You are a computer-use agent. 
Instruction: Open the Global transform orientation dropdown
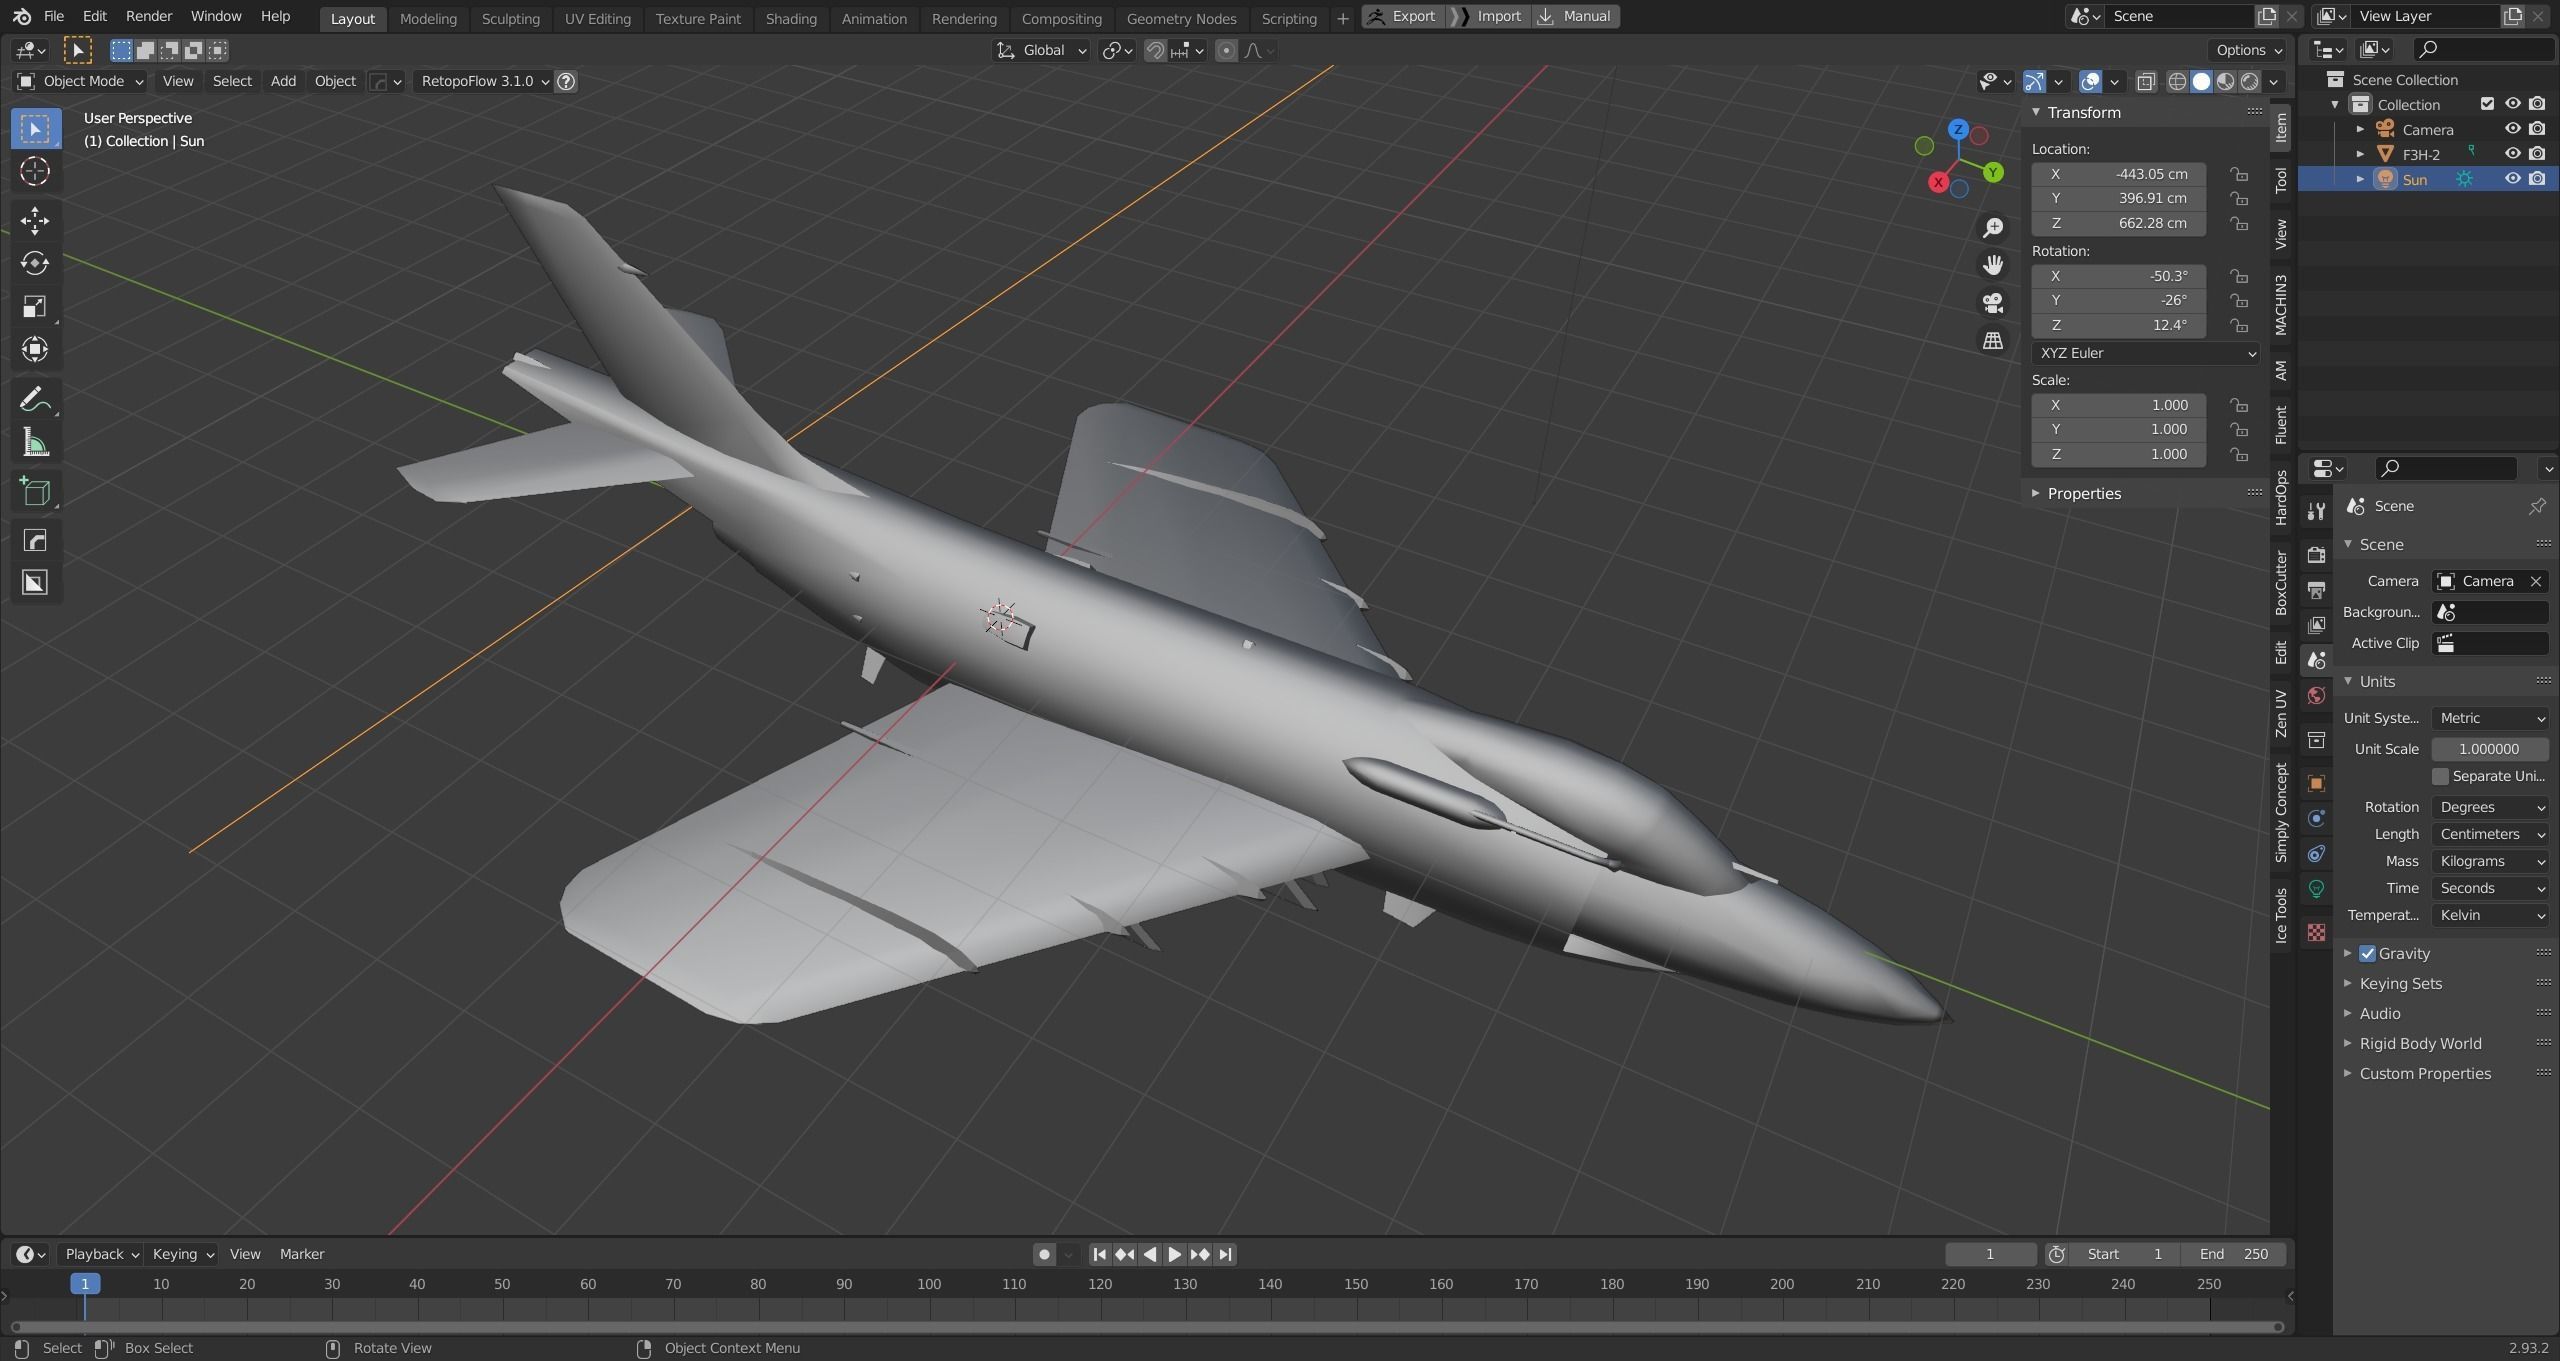click(1042, 50)
